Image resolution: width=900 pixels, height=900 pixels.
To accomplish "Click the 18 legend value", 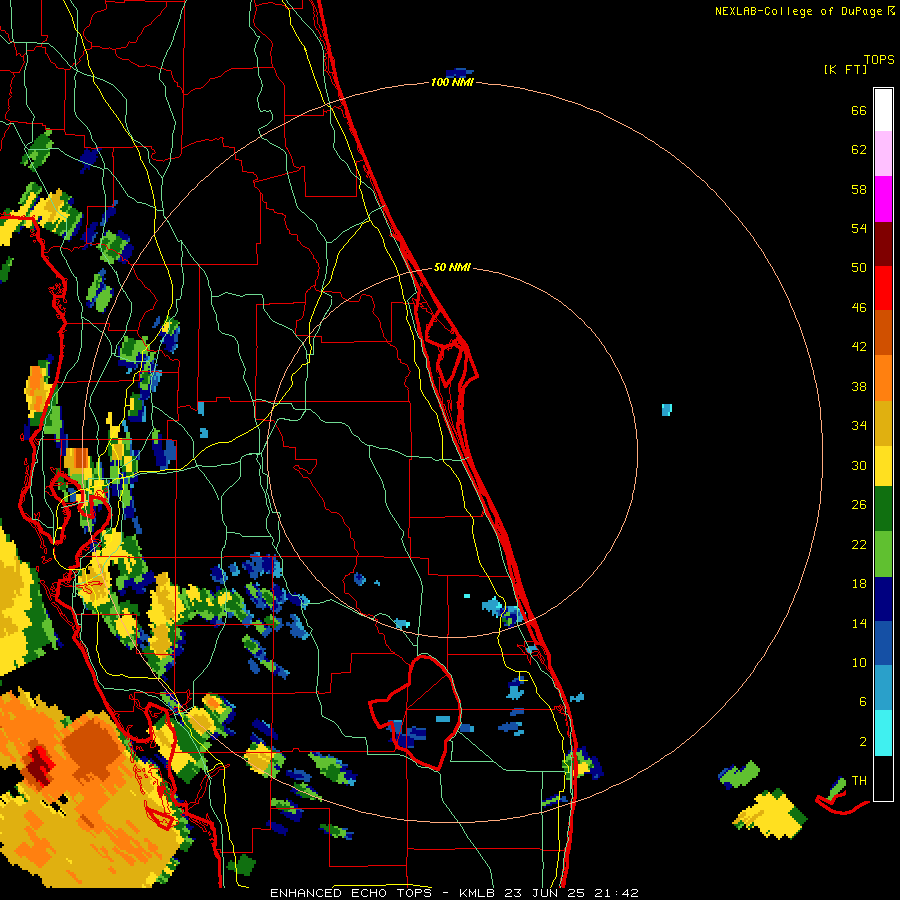I will coord(859,584).
